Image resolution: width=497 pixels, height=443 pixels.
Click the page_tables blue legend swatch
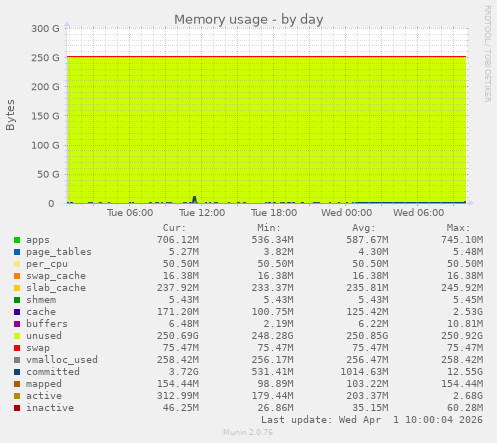coord(17,252)
